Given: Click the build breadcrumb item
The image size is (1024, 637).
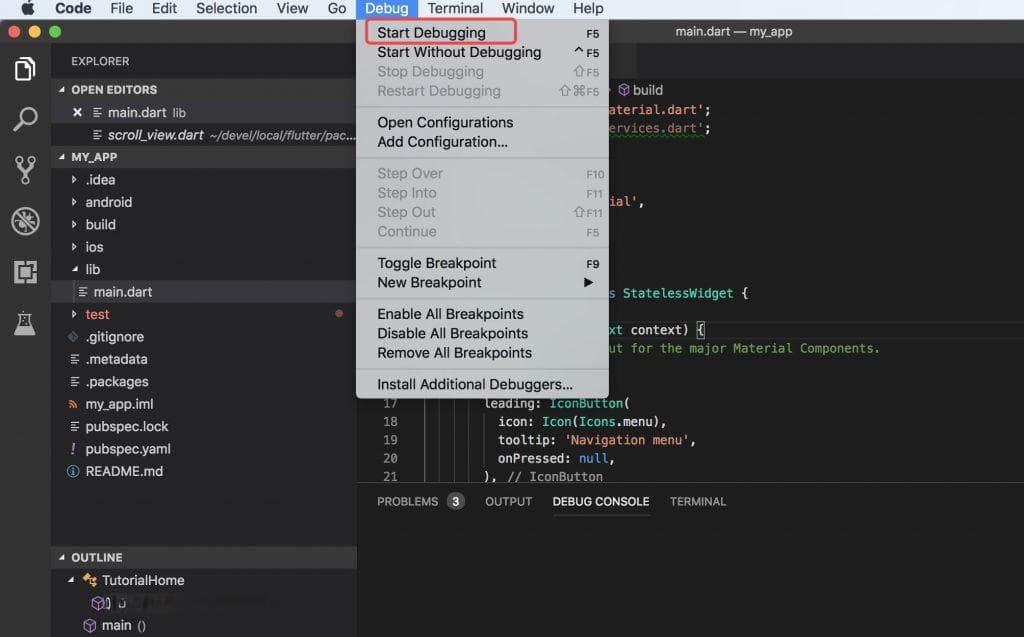Looking at the screenshot, I should click(x=640, y=90).
